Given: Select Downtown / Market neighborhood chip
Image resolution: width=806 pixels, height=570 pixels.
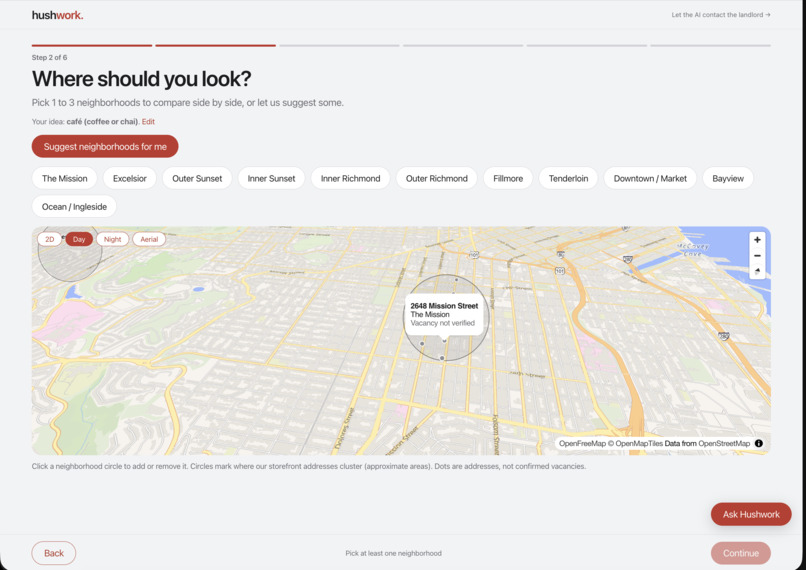Looking at the screenshot, I should [650, 178].
